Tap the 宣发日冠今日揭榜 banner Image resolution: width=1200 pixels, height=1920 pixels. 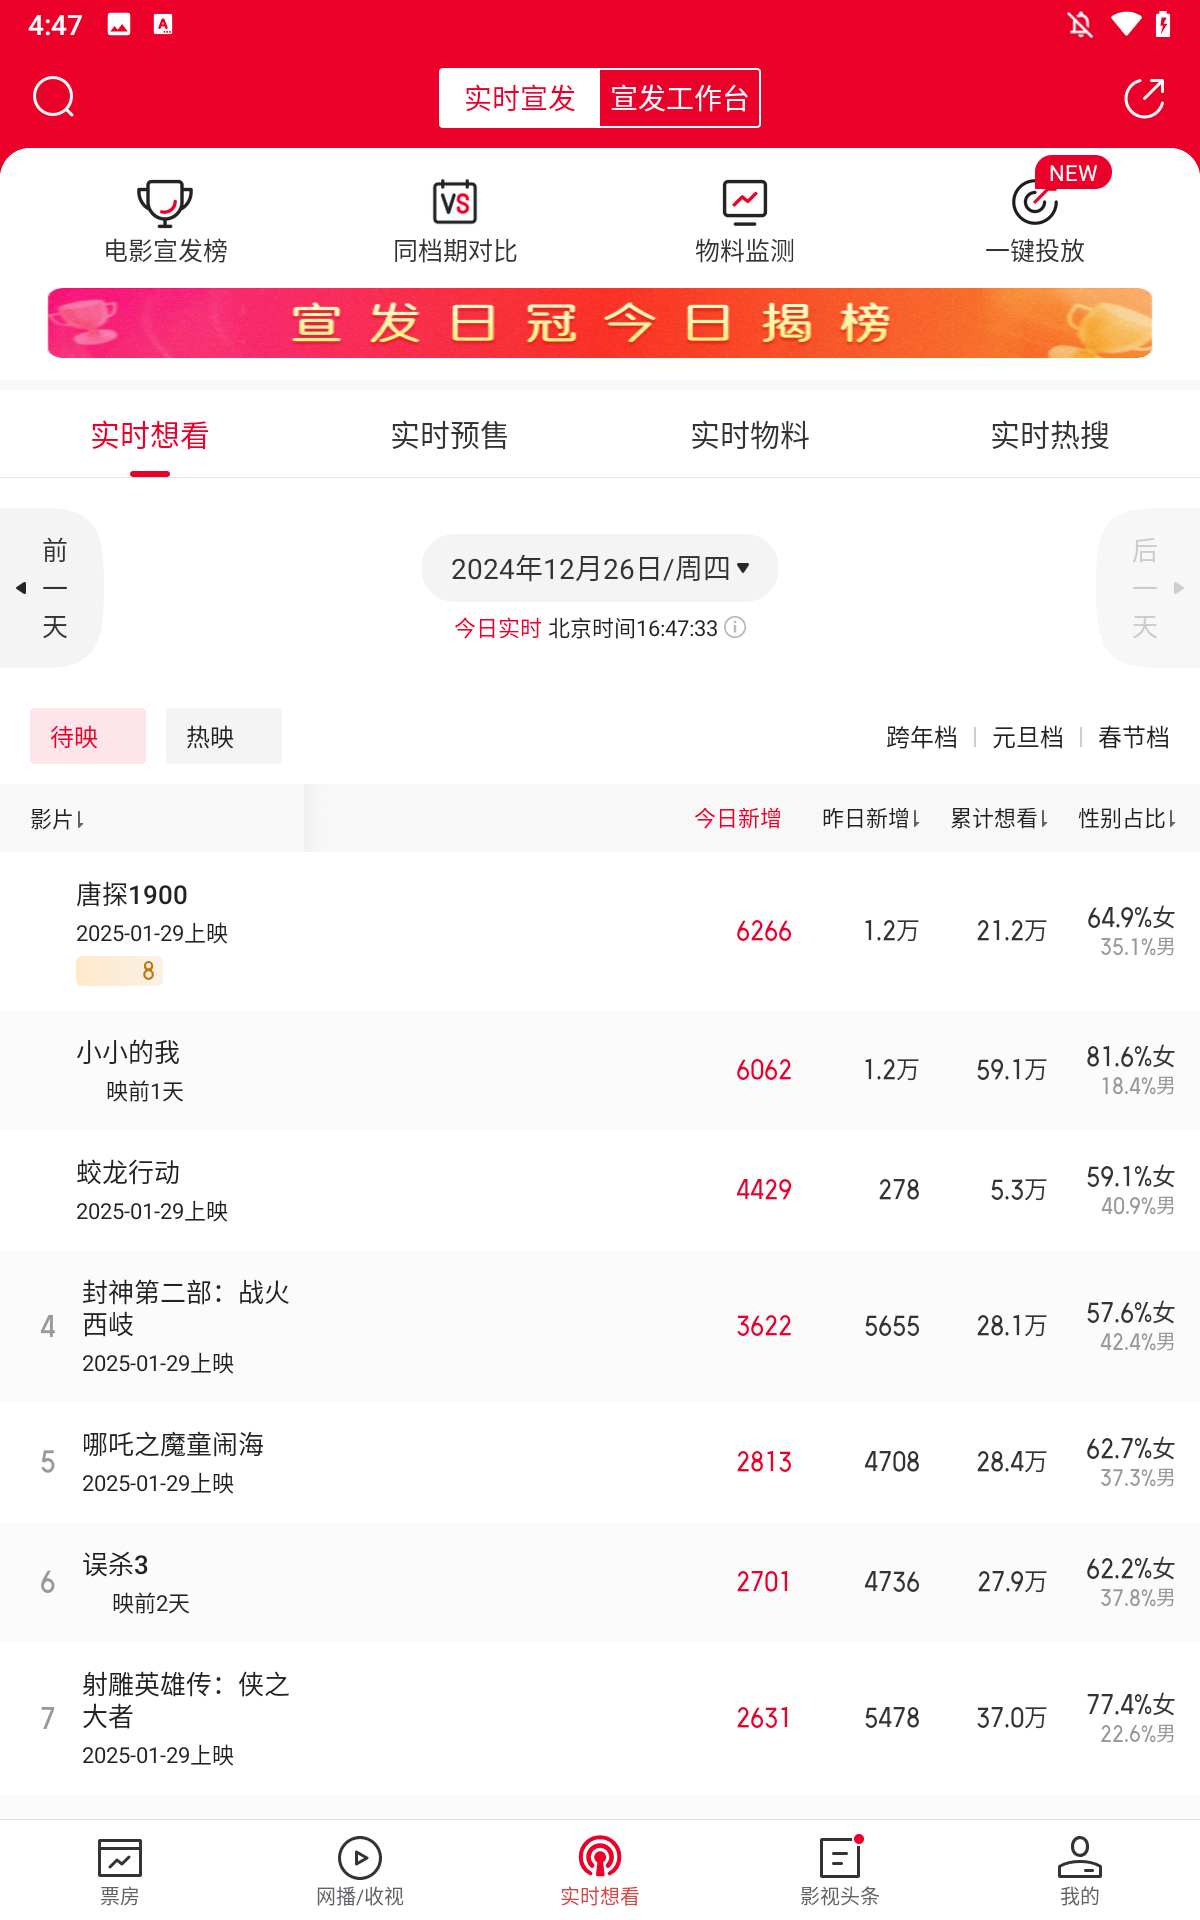(600, 323)
